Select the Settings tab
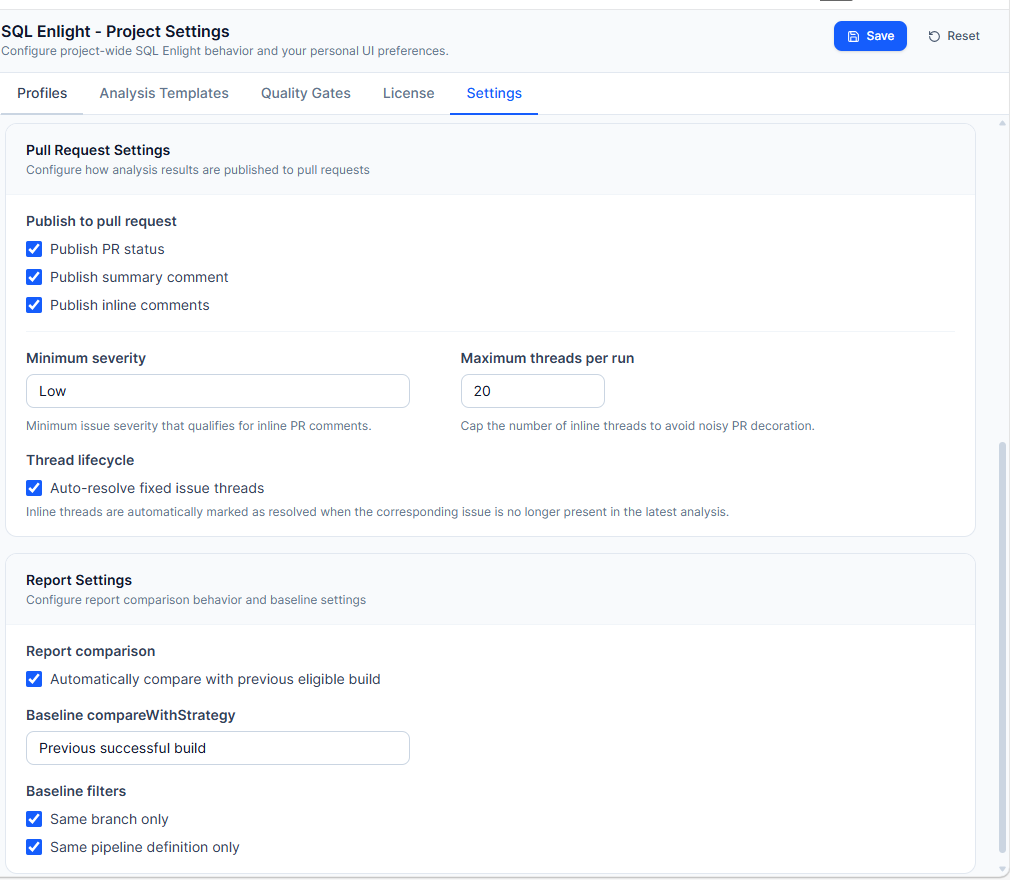The image size is (1010, 880). [x=494, y=93]
